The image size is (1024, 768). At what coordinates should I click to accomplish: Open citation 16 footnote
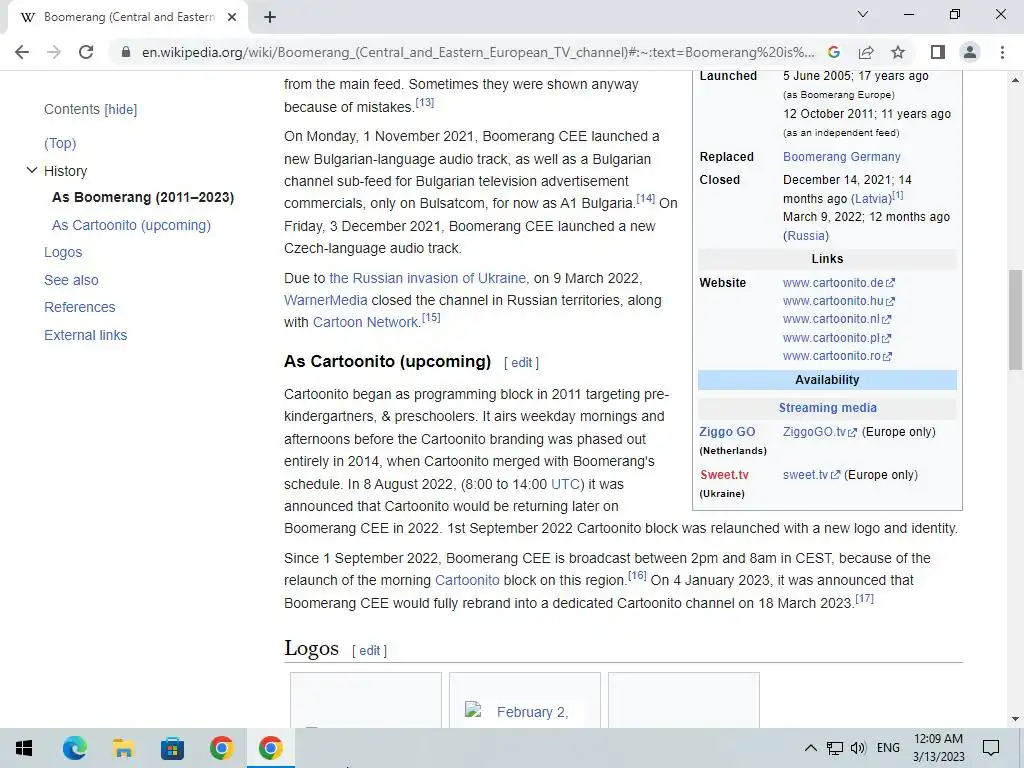(x=637, y=575)
